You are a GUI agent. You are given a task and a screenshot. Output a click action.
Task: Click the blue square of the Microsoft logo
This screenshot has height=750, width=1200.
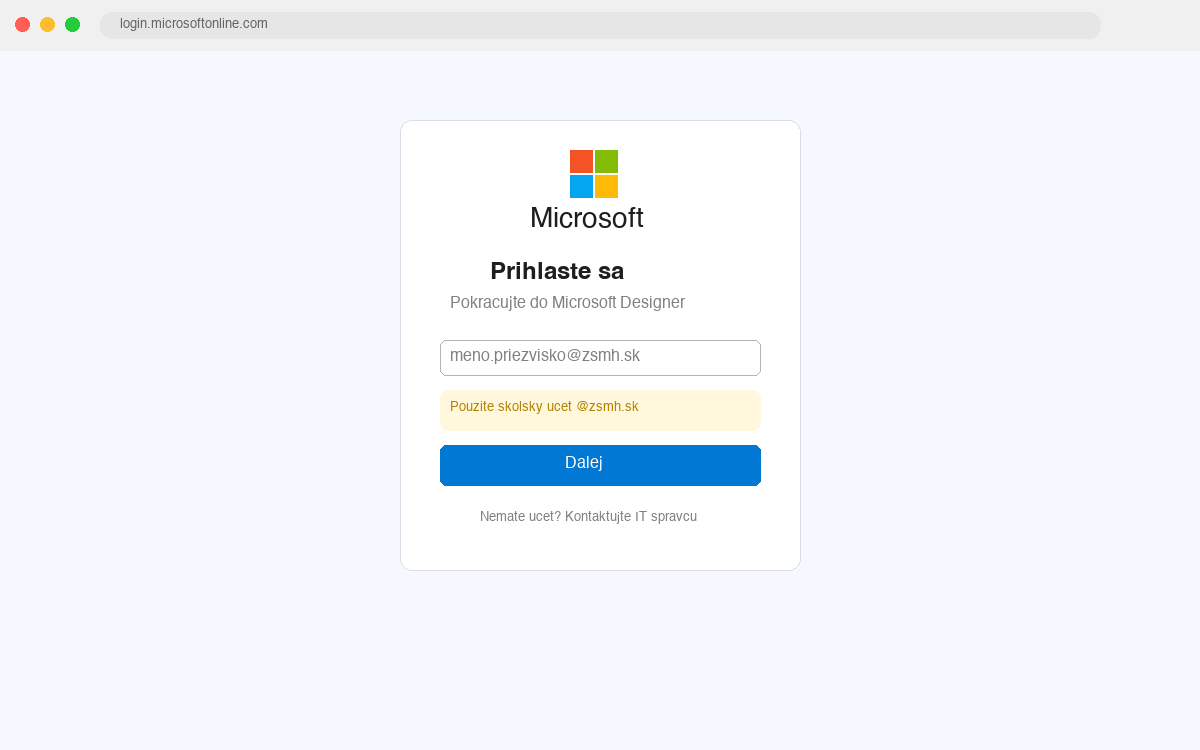tap(580, 185)
